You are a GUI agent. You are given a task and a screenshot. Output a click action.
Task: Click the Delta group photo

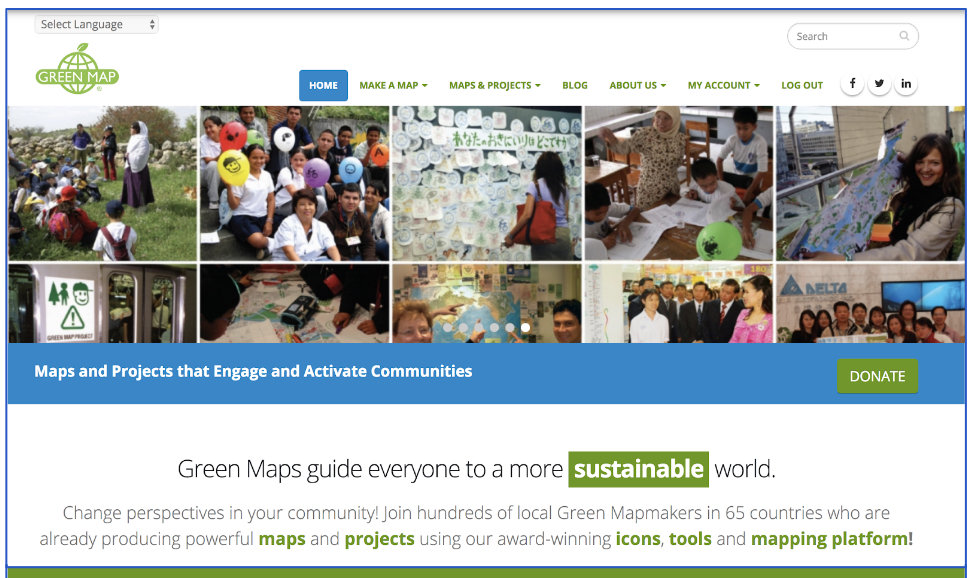click(x=871, y=304)
